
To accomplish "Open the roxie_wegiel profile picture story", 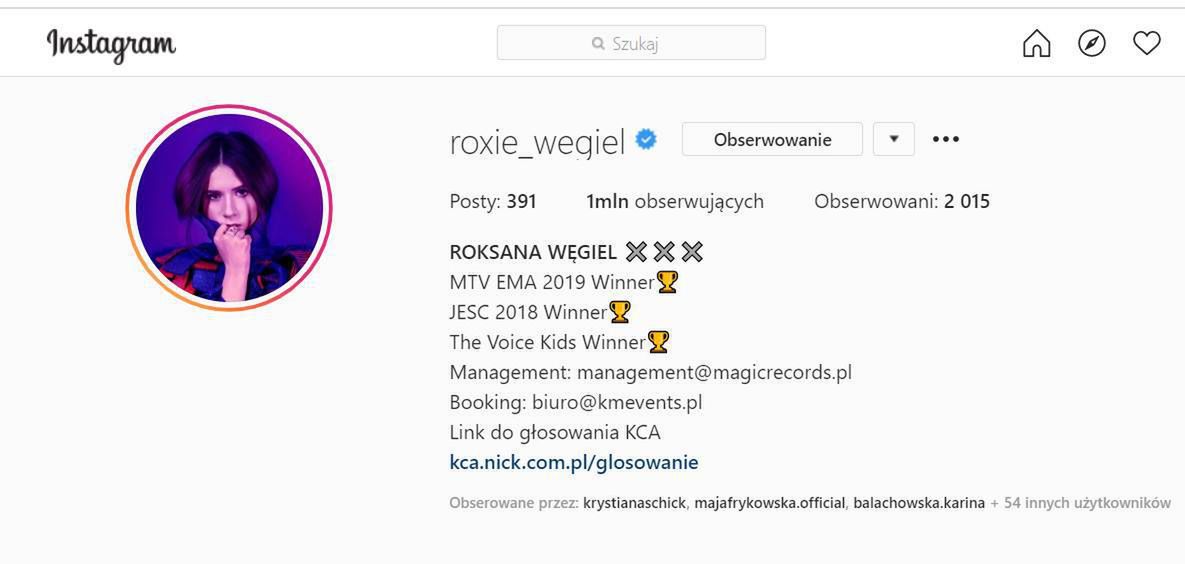I will 229,207.
